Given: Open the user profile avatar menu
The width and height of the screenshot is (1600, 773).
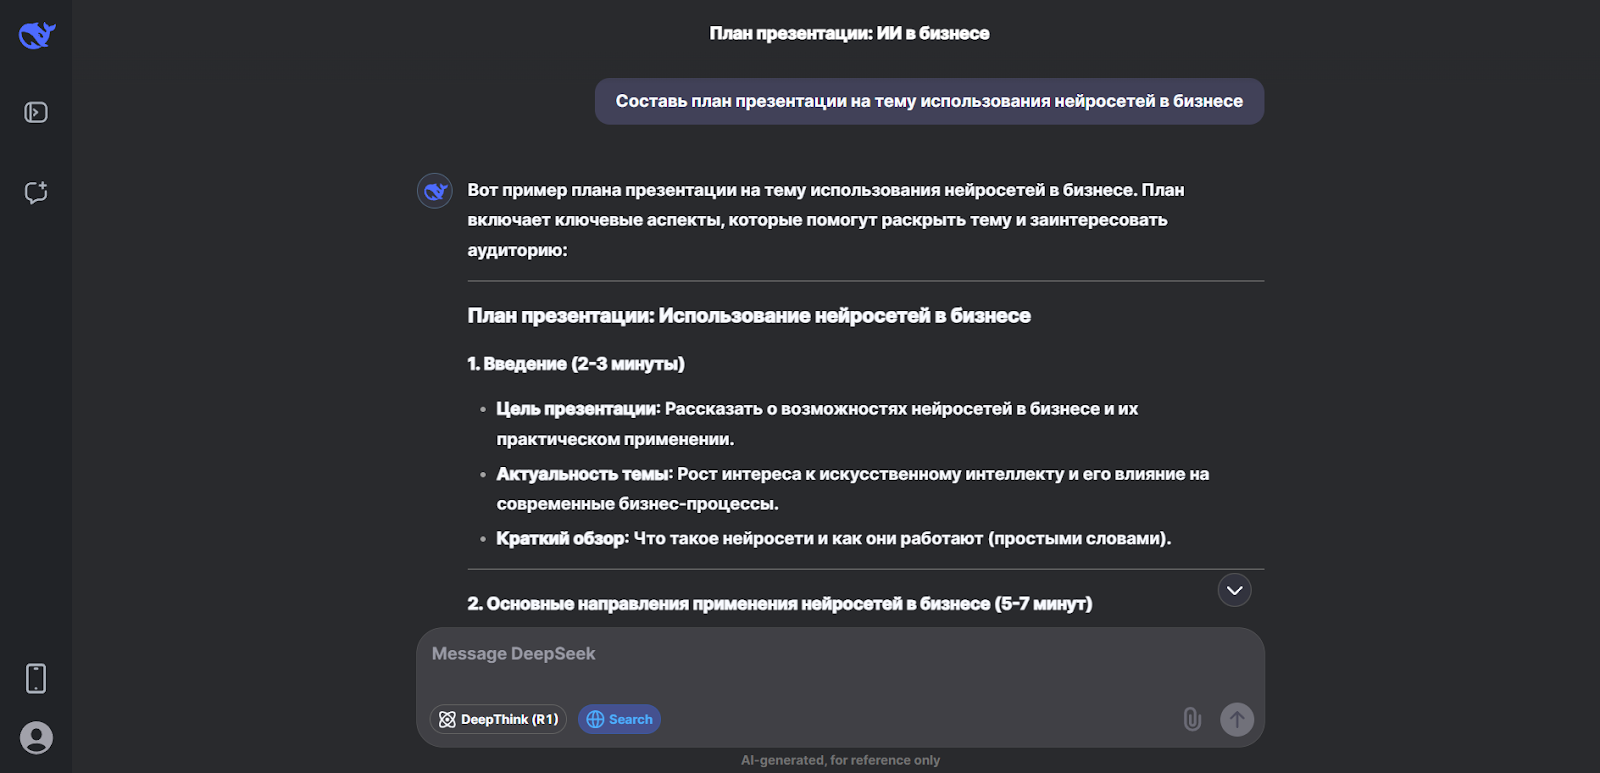Looking at the screenshot, I should click(36, 738).
